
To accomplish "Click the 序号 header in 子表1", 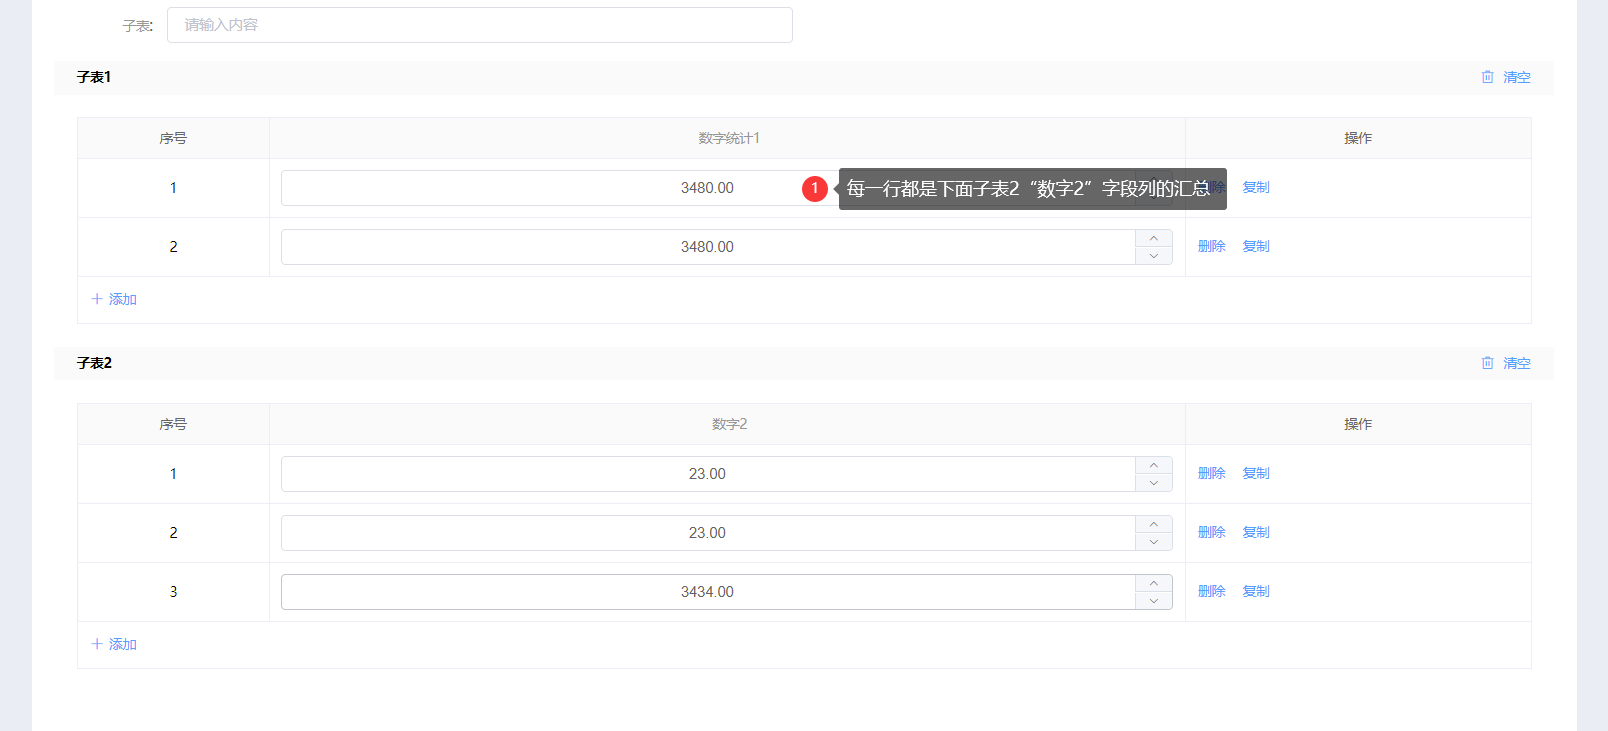I will (173, 138).
